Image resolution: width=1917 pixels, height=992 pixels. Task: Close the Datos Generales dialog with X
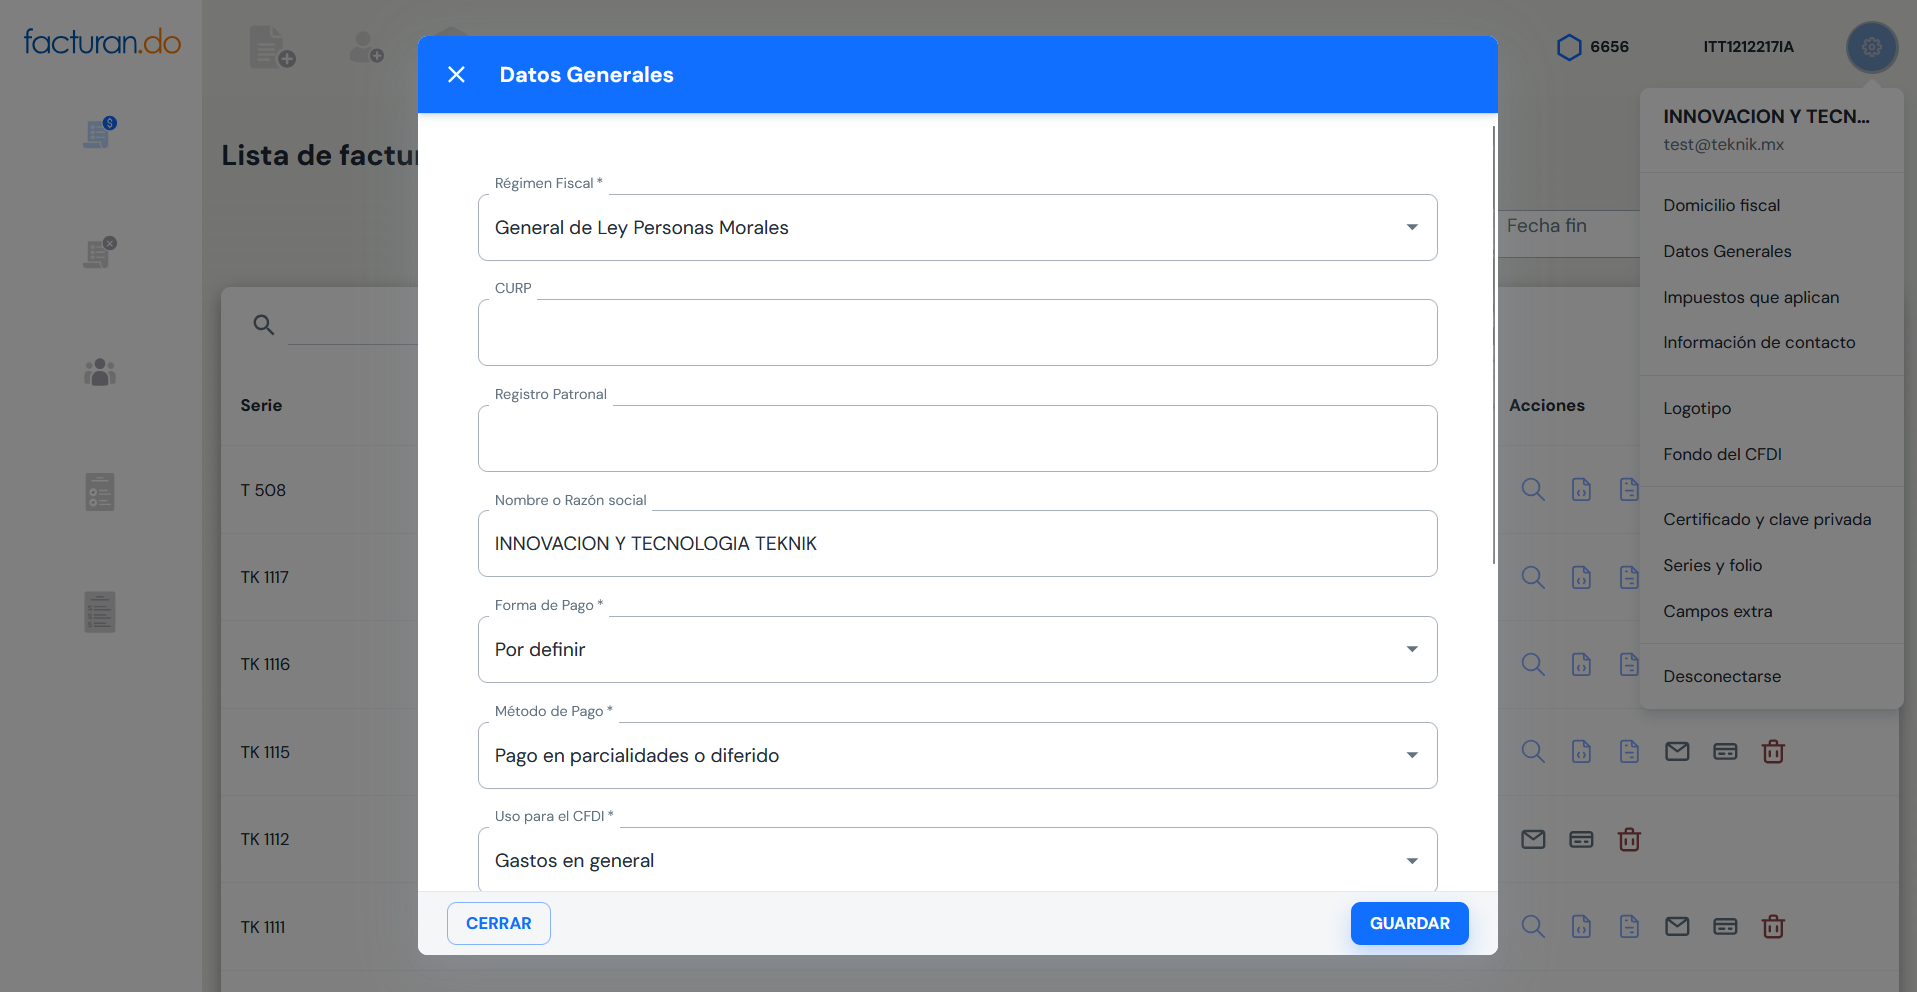point(456,75)
